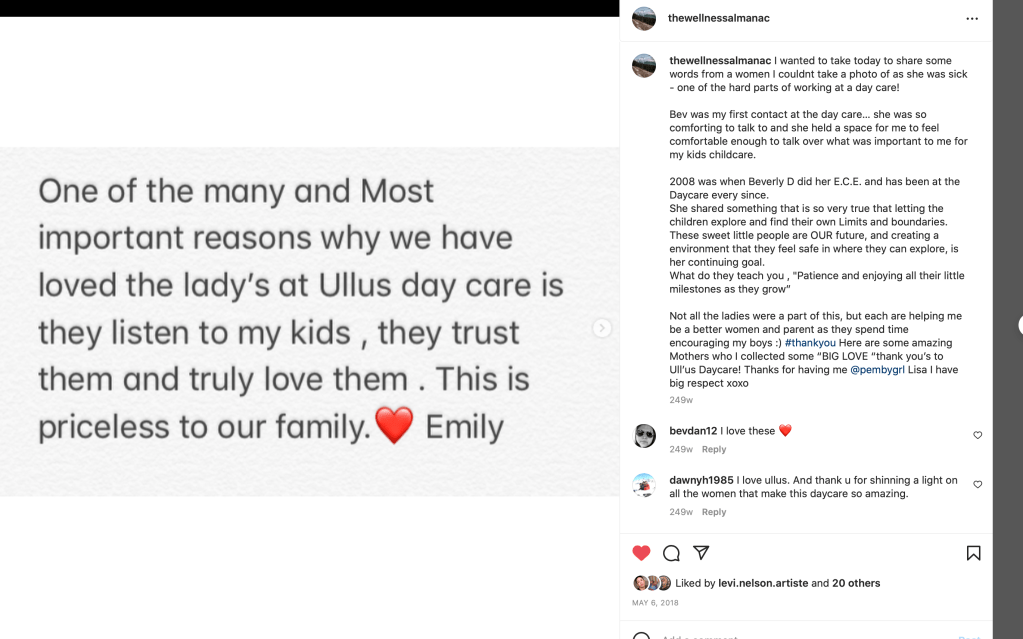The width and height of the screenshot is (1023, 639).
Task: Open the three-dot more options menu
Action: (971, 19)
